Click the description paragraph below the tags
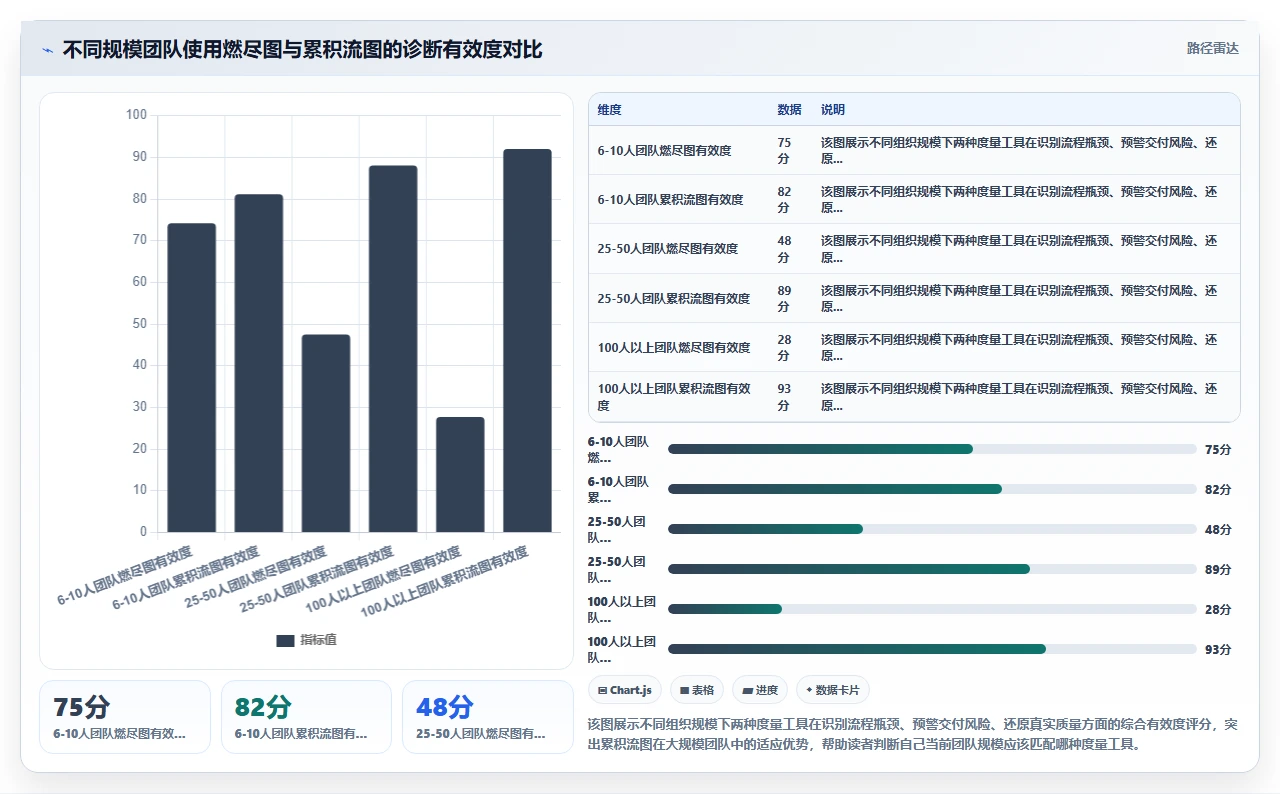This screenshot has width=1280, height=794. coord(914,734)
